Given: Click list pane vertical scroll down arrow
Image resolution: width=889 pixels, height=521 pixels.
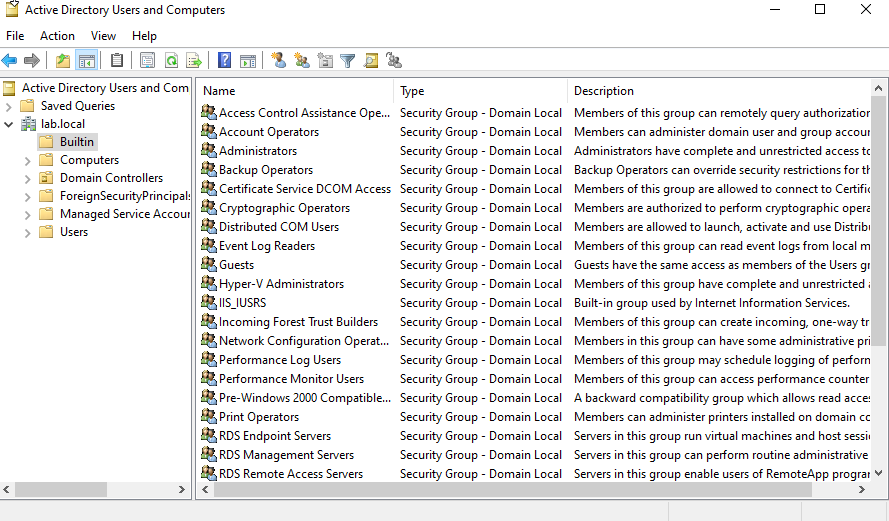Looking at the screenshot, I should tap(878, 473).
